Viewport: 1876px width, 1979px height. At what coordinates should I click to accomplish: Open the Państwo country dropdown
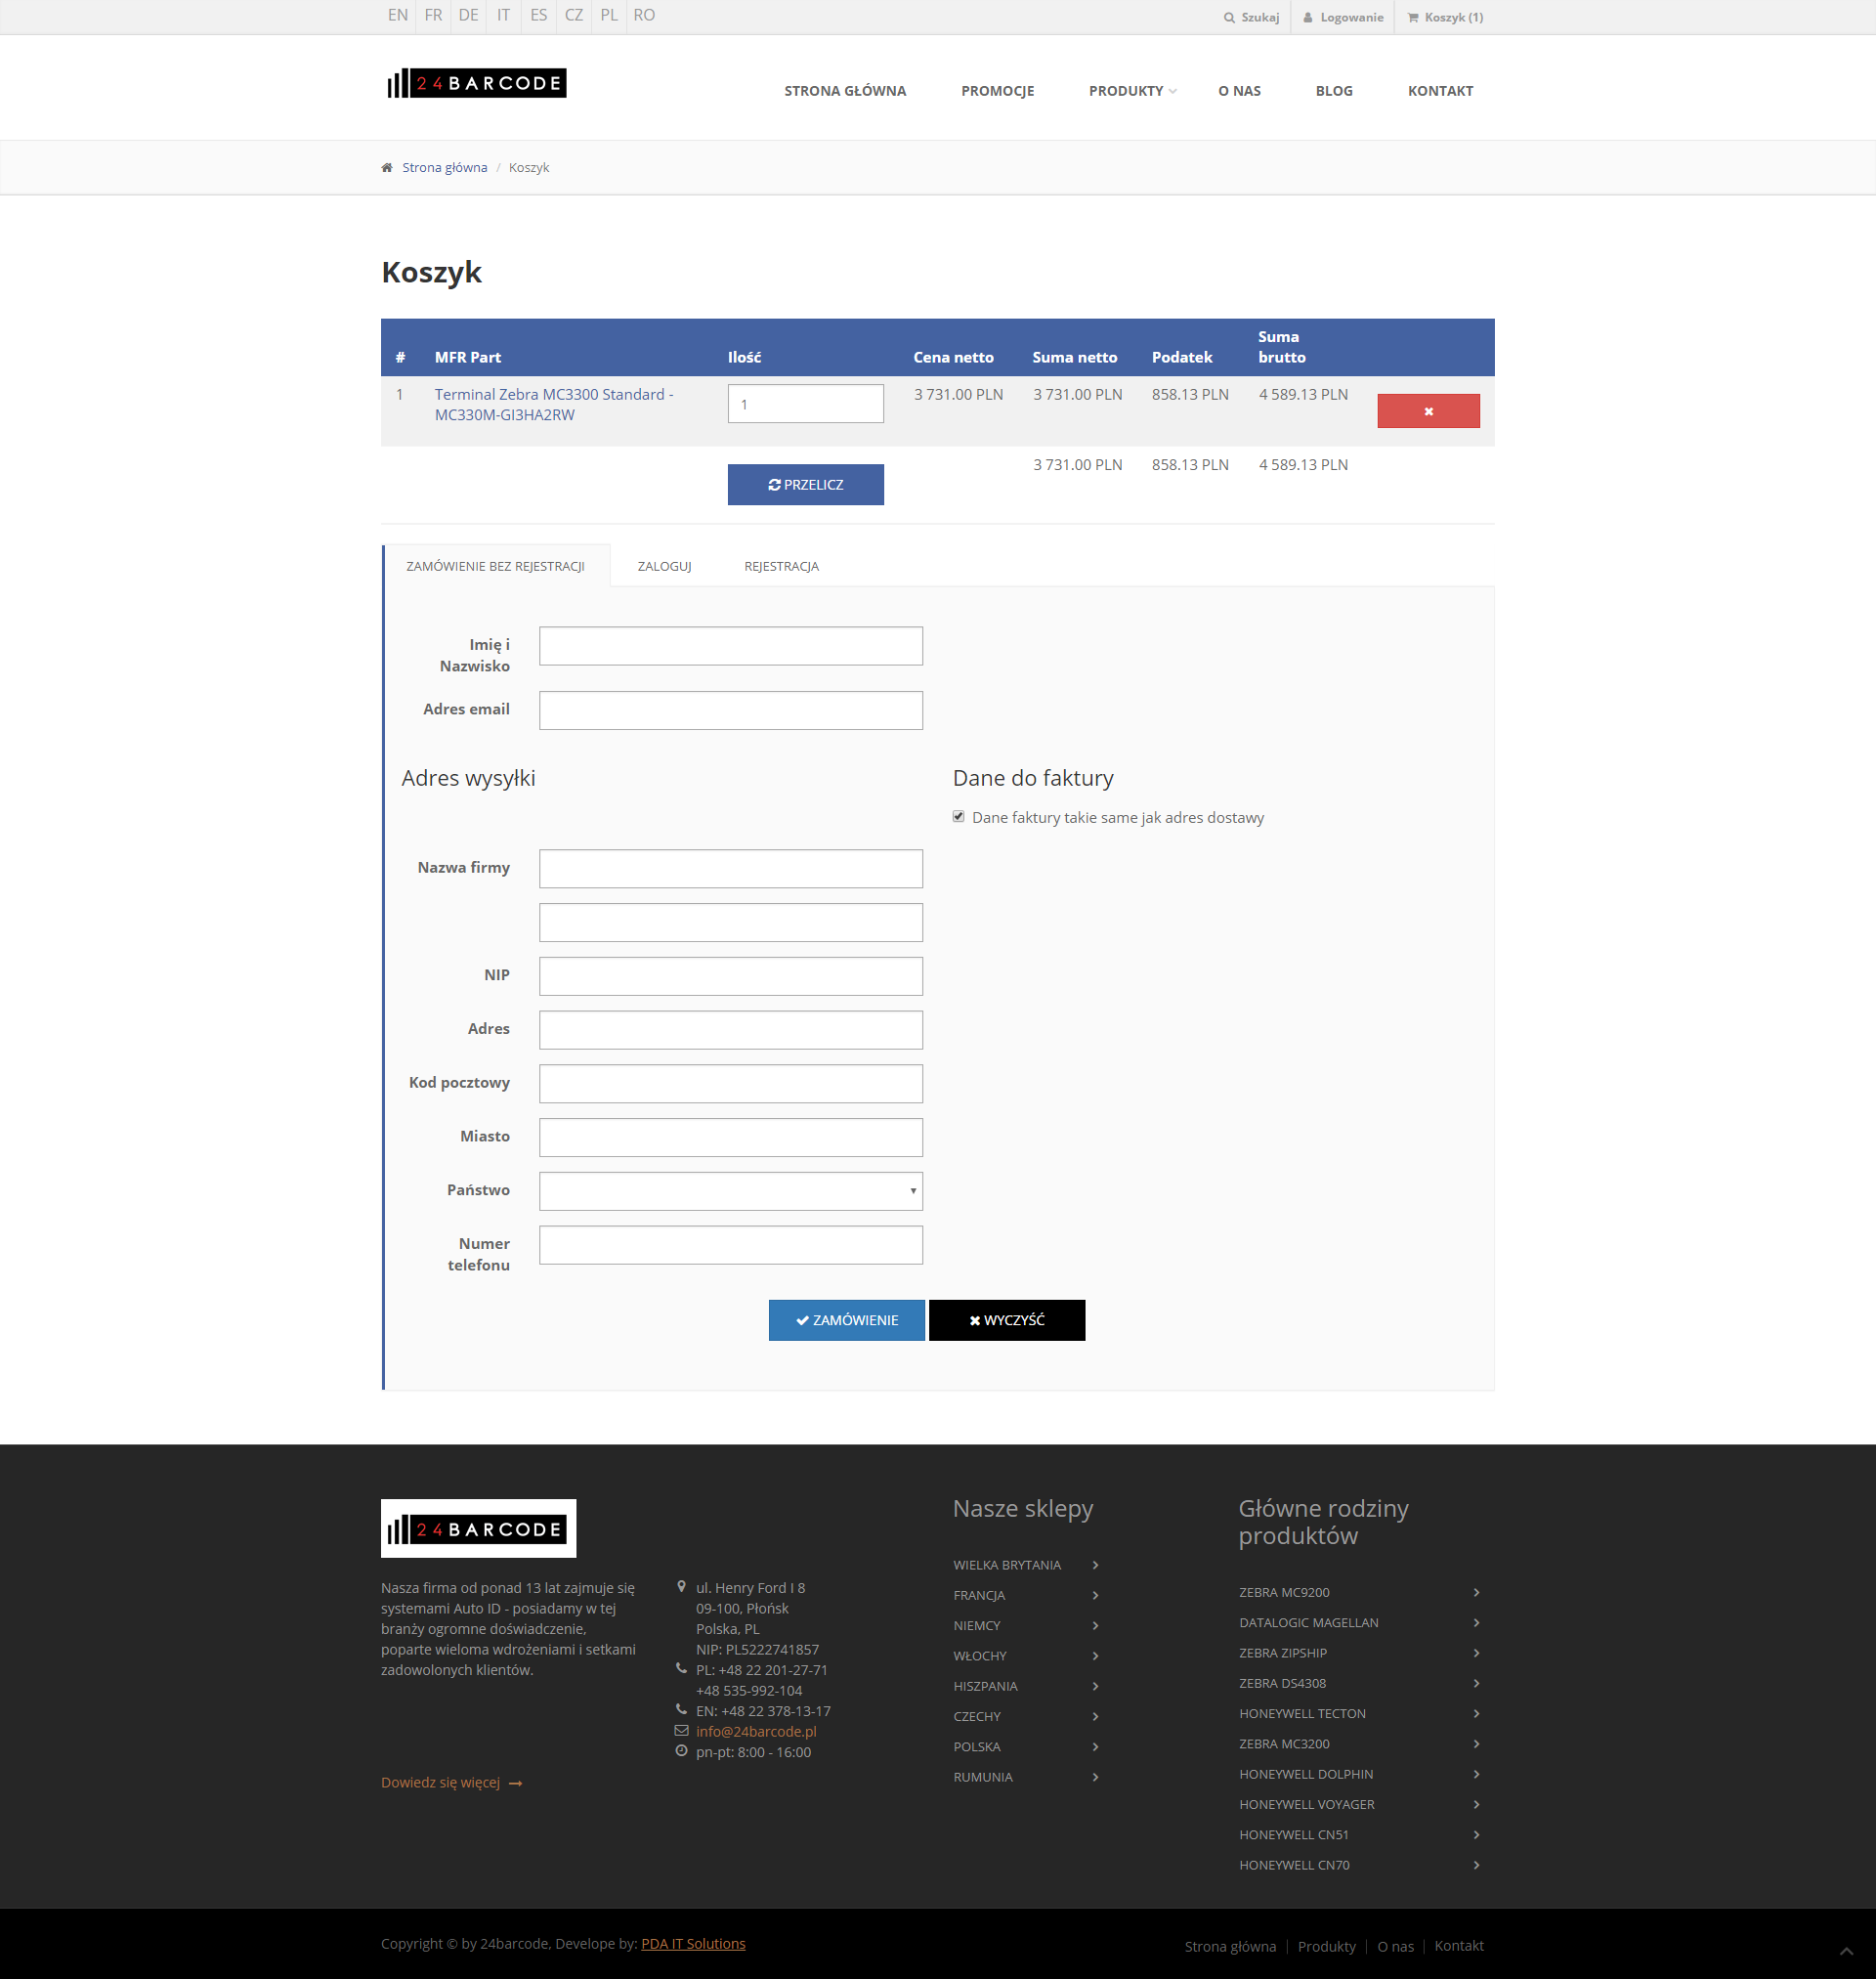coord(730,1191)
